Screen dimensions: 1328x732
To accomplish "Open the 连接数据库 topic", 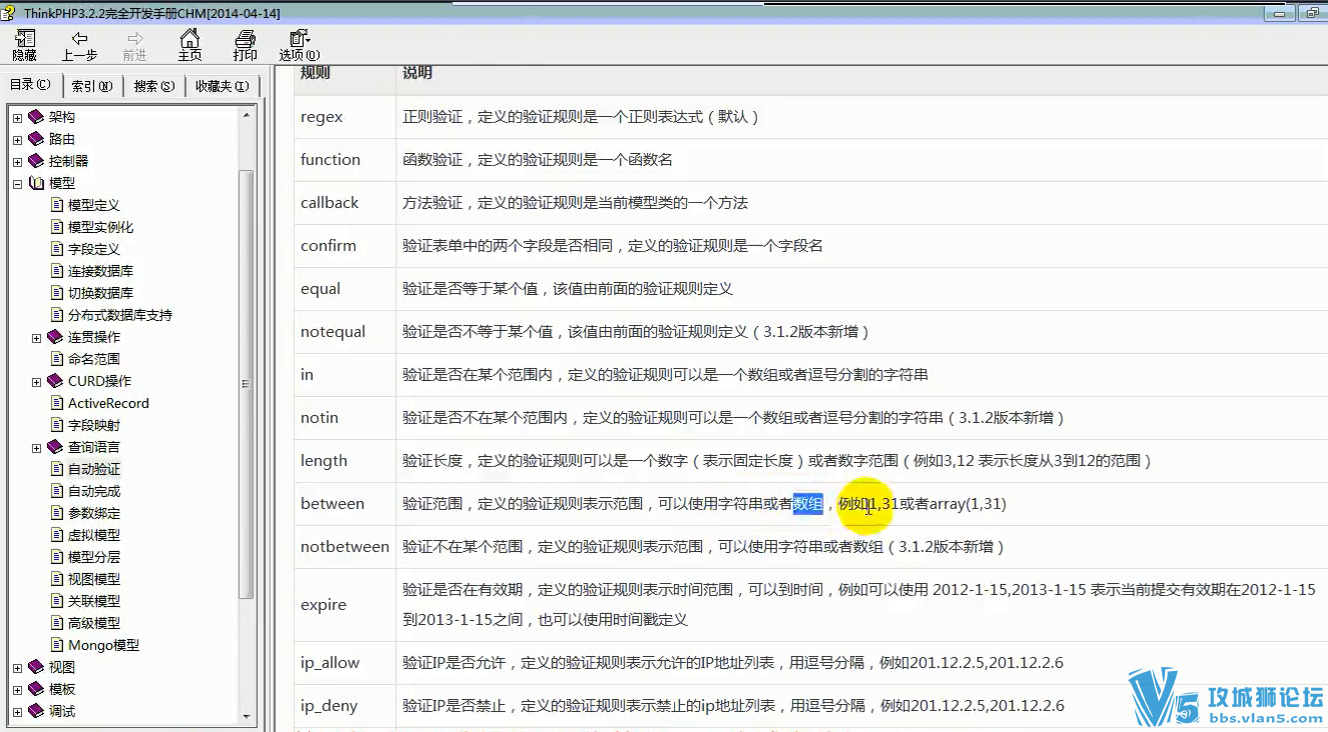I will coord(101,271).
